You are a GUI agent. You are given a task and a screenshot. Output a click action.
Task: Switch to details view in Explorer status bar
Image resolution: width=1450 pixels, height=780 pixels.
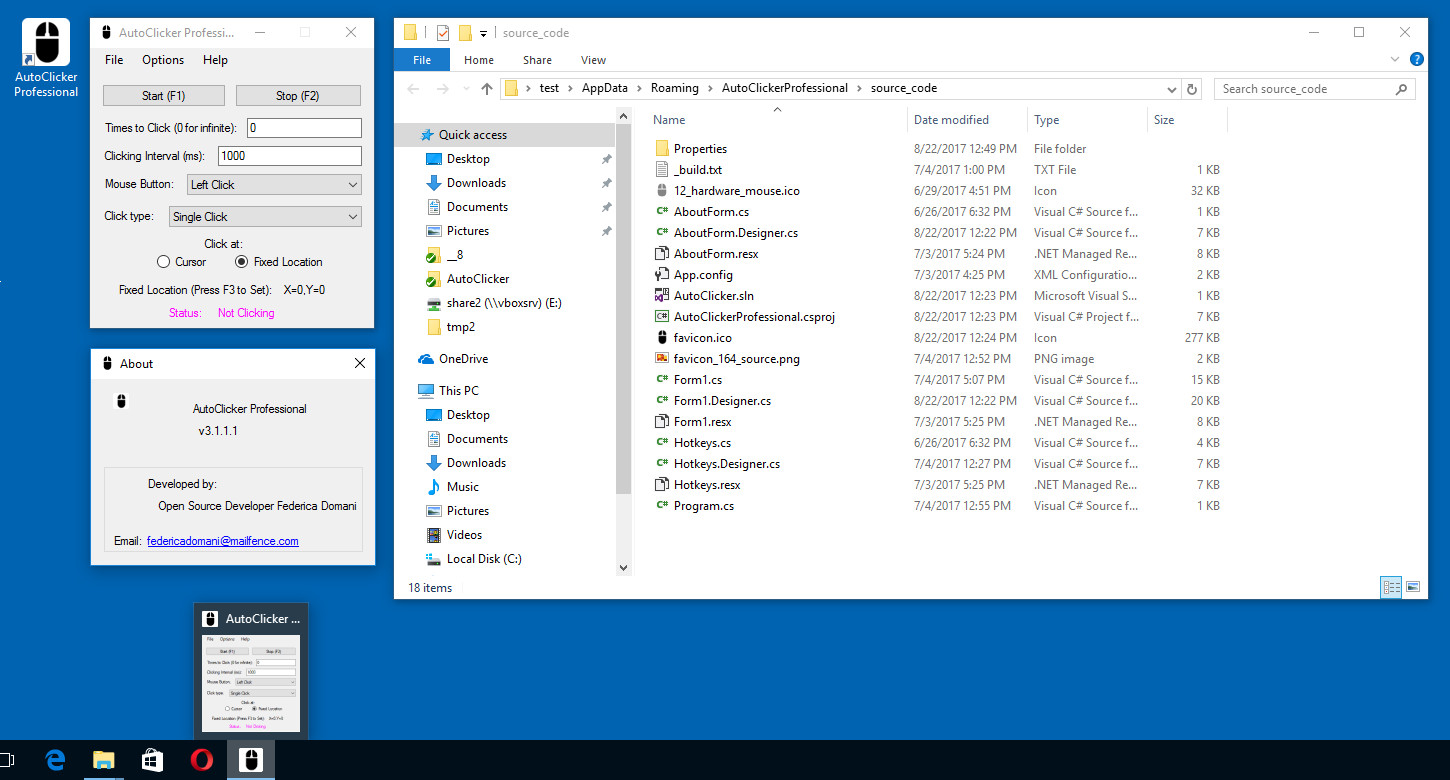click(1391, 587)
